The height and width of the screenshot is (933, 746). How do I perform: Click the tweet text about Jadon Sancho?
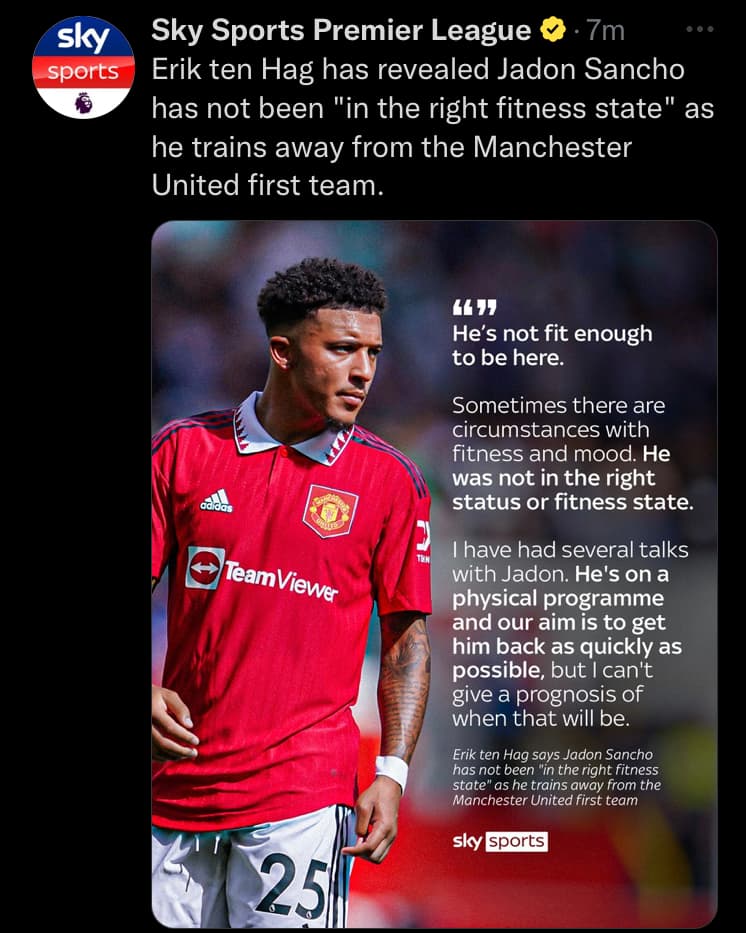pos(432,127)
